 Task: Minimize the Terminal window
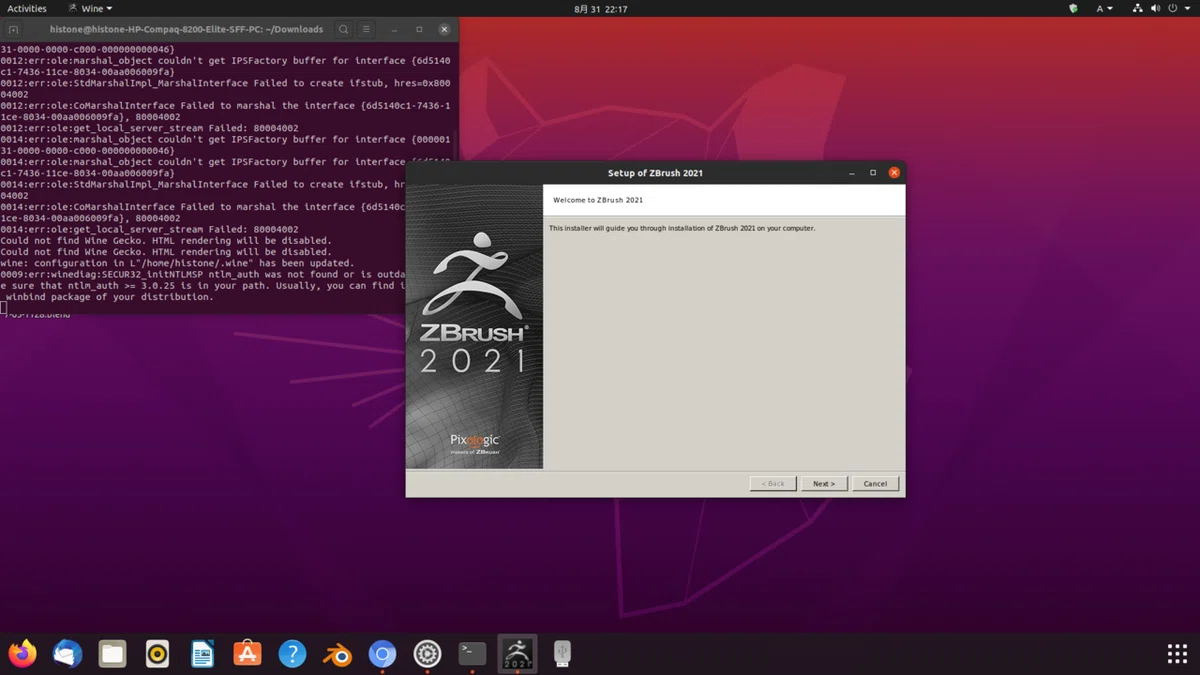pyautogui.click(x=395, y=29)
